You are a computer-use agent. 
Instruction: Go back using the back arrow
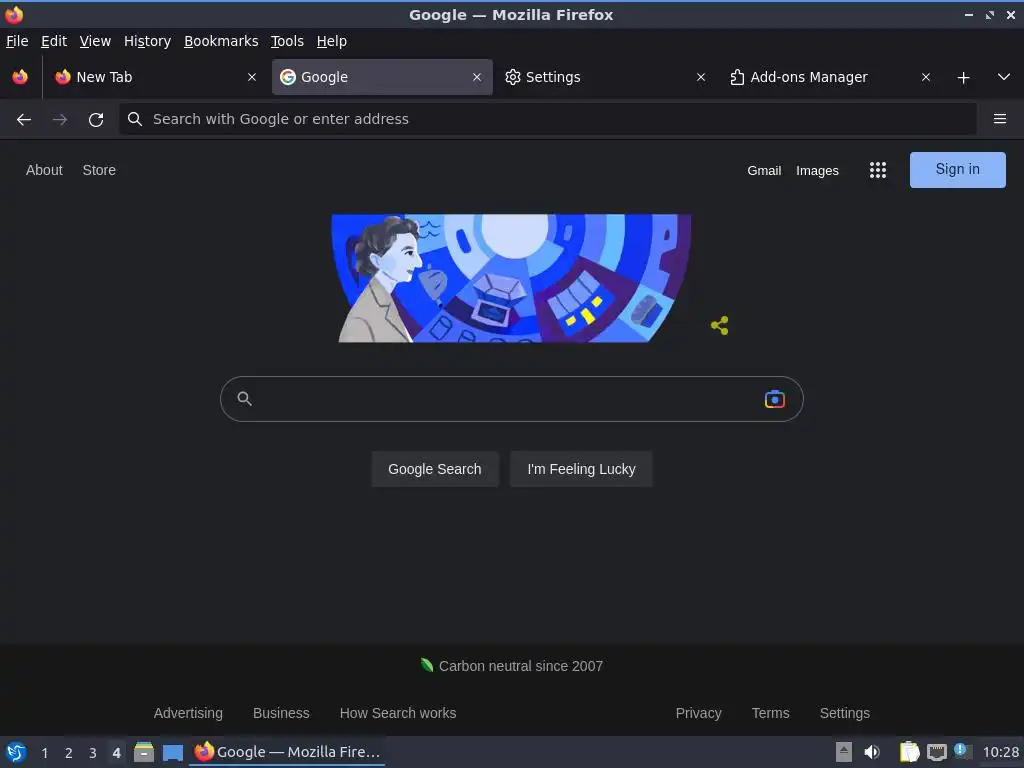point(24,119)
